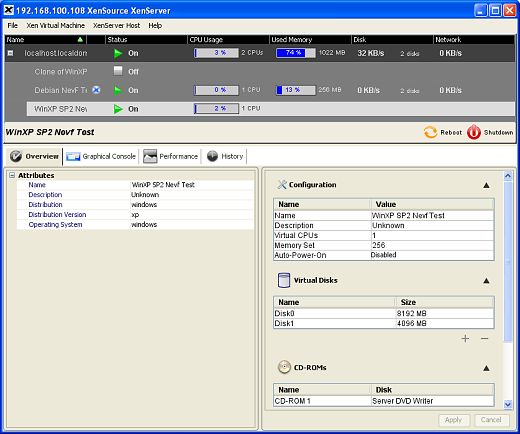Click the Reboot button label
520x434 pixels.
[451, 132]
